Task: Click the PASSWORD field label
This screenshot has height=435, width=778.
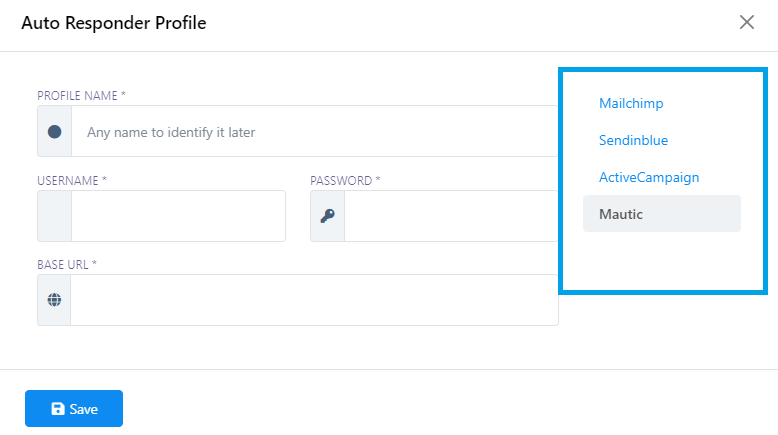Action: [x=345, y=181]
